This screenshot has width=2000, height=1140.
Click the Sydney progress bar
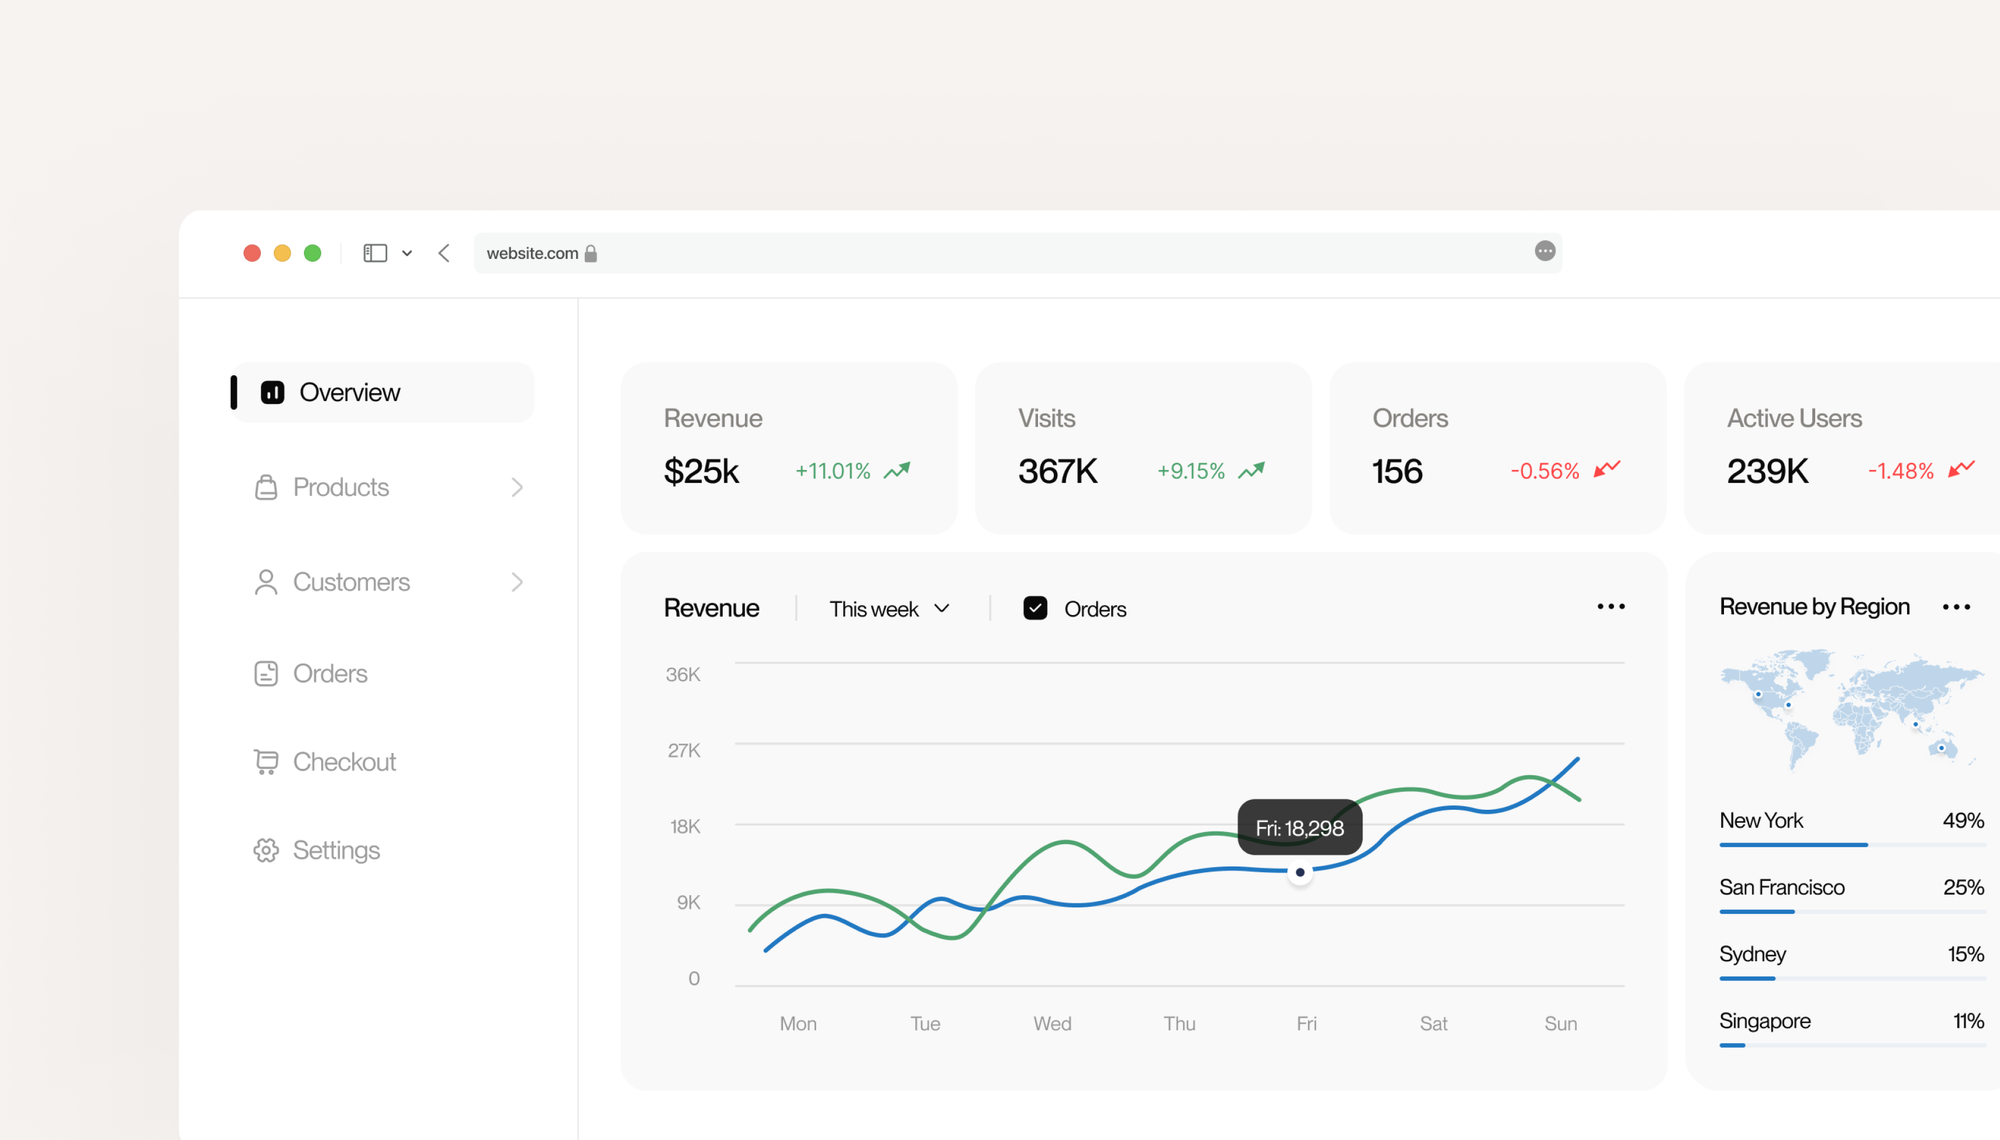(1852, 978)
